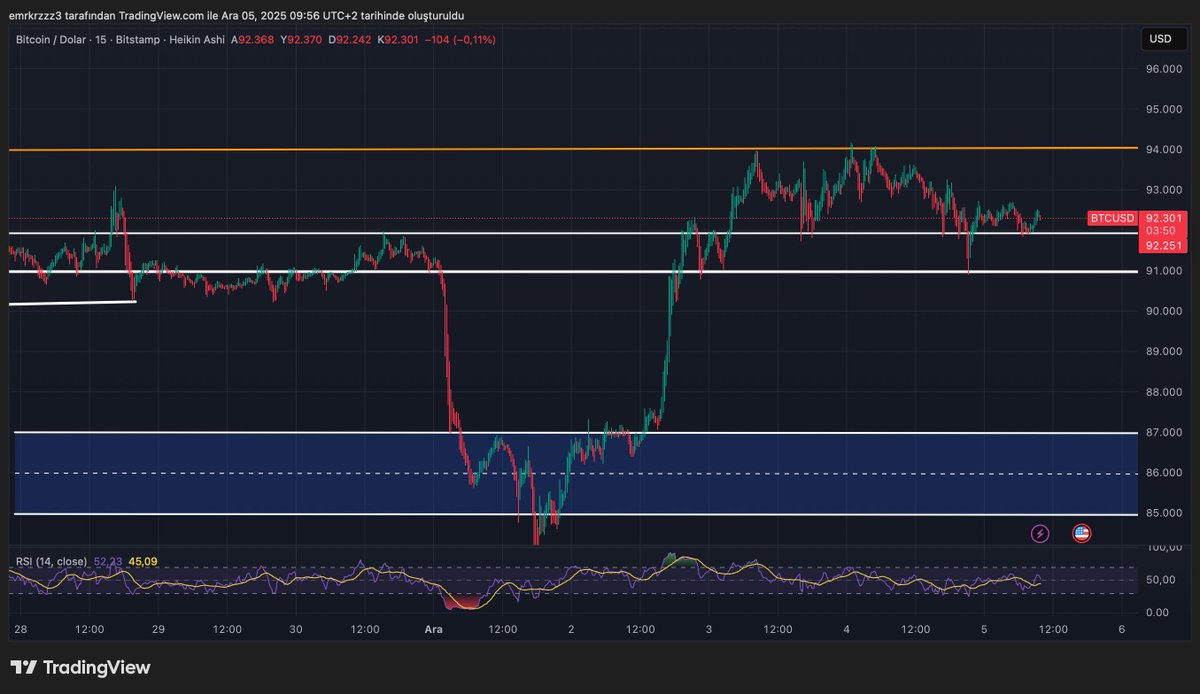This screenshot has height=694, width=1200.
Task: Click the 15 interval in chart legend
Action: pos(100,39)
